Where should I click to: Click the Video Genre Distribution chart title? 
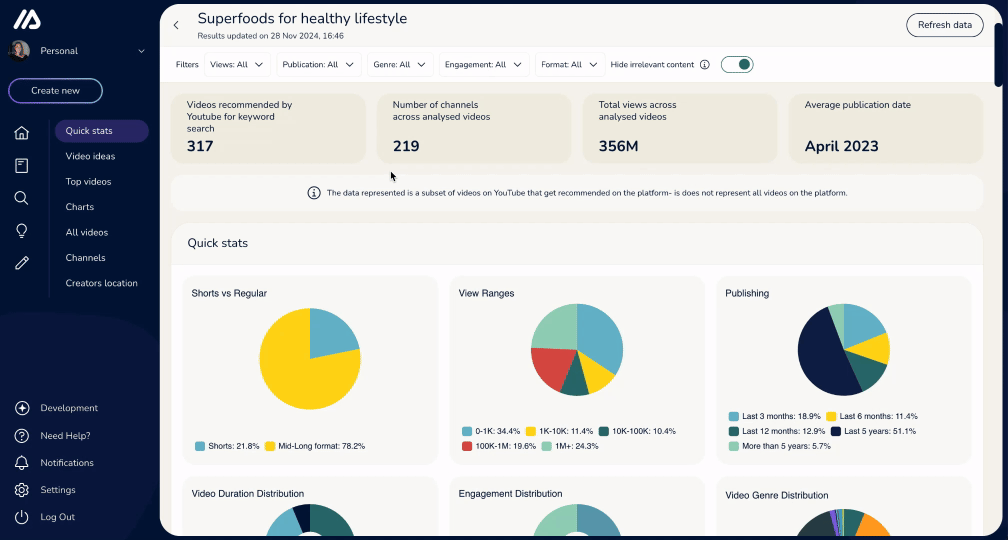[x=777, y=496]
